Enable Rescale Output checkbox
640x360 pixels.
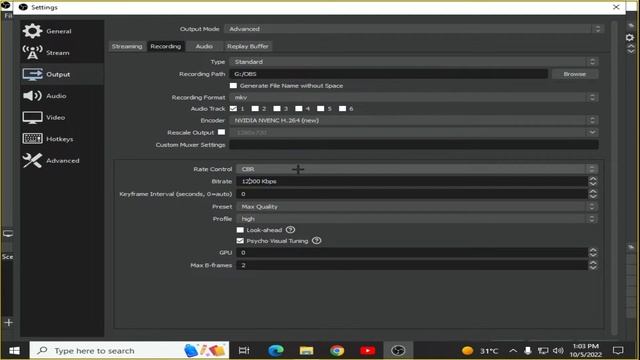coord(221,132)
